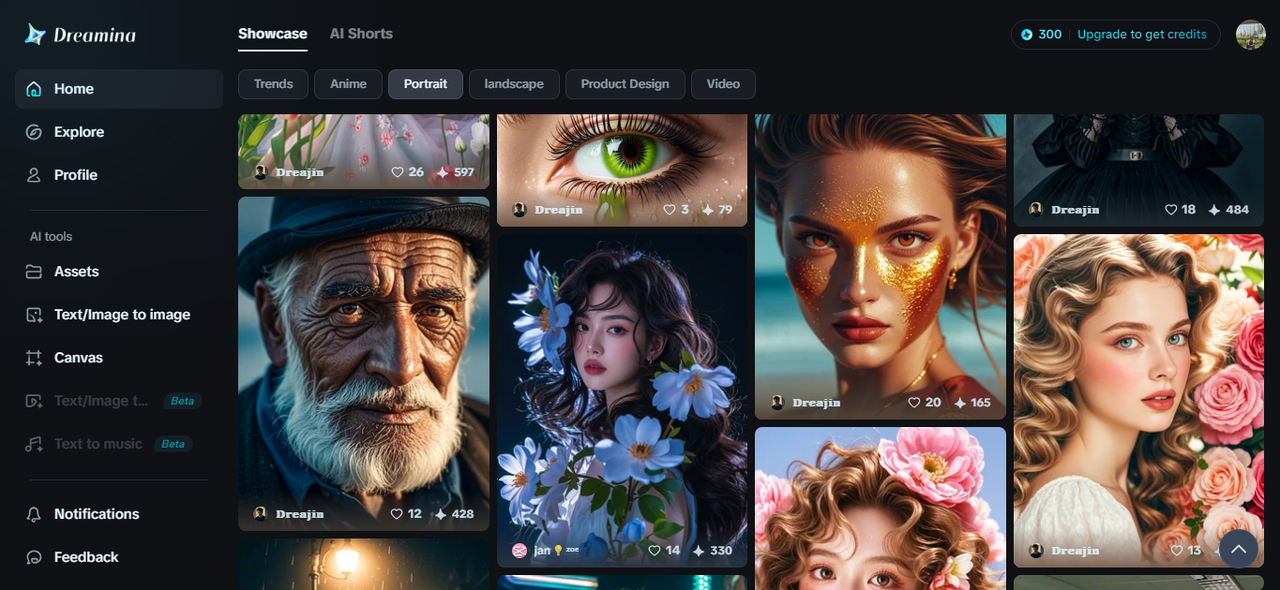
Task: Select the landscape category filter
Action: (x=514, y=84)
